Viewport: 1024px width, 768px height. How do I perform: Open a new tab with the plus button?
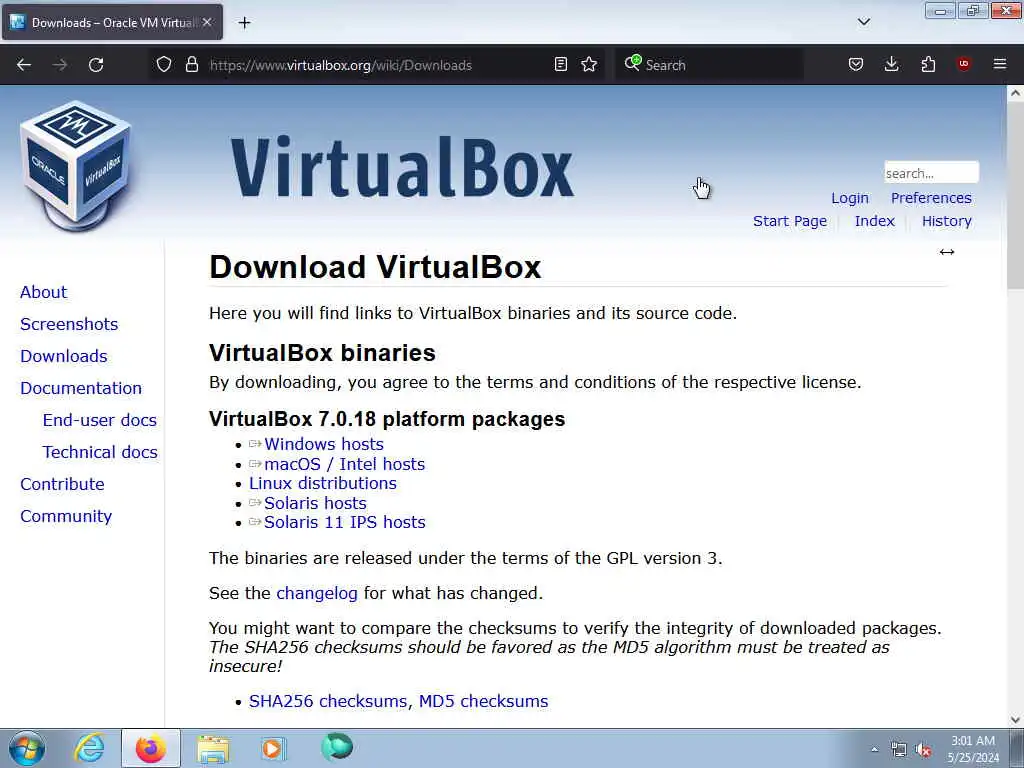(244, 23)
